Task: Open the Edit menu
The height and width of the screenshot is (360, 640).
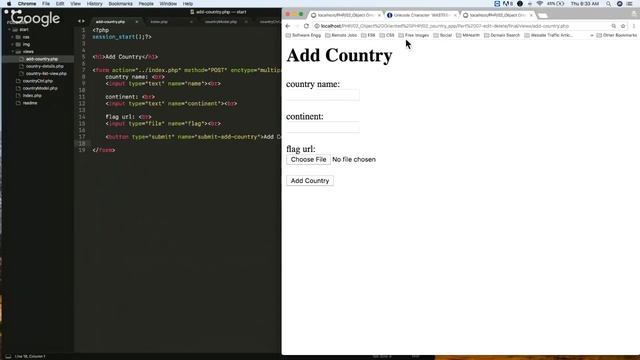Action: coord(60,4)
